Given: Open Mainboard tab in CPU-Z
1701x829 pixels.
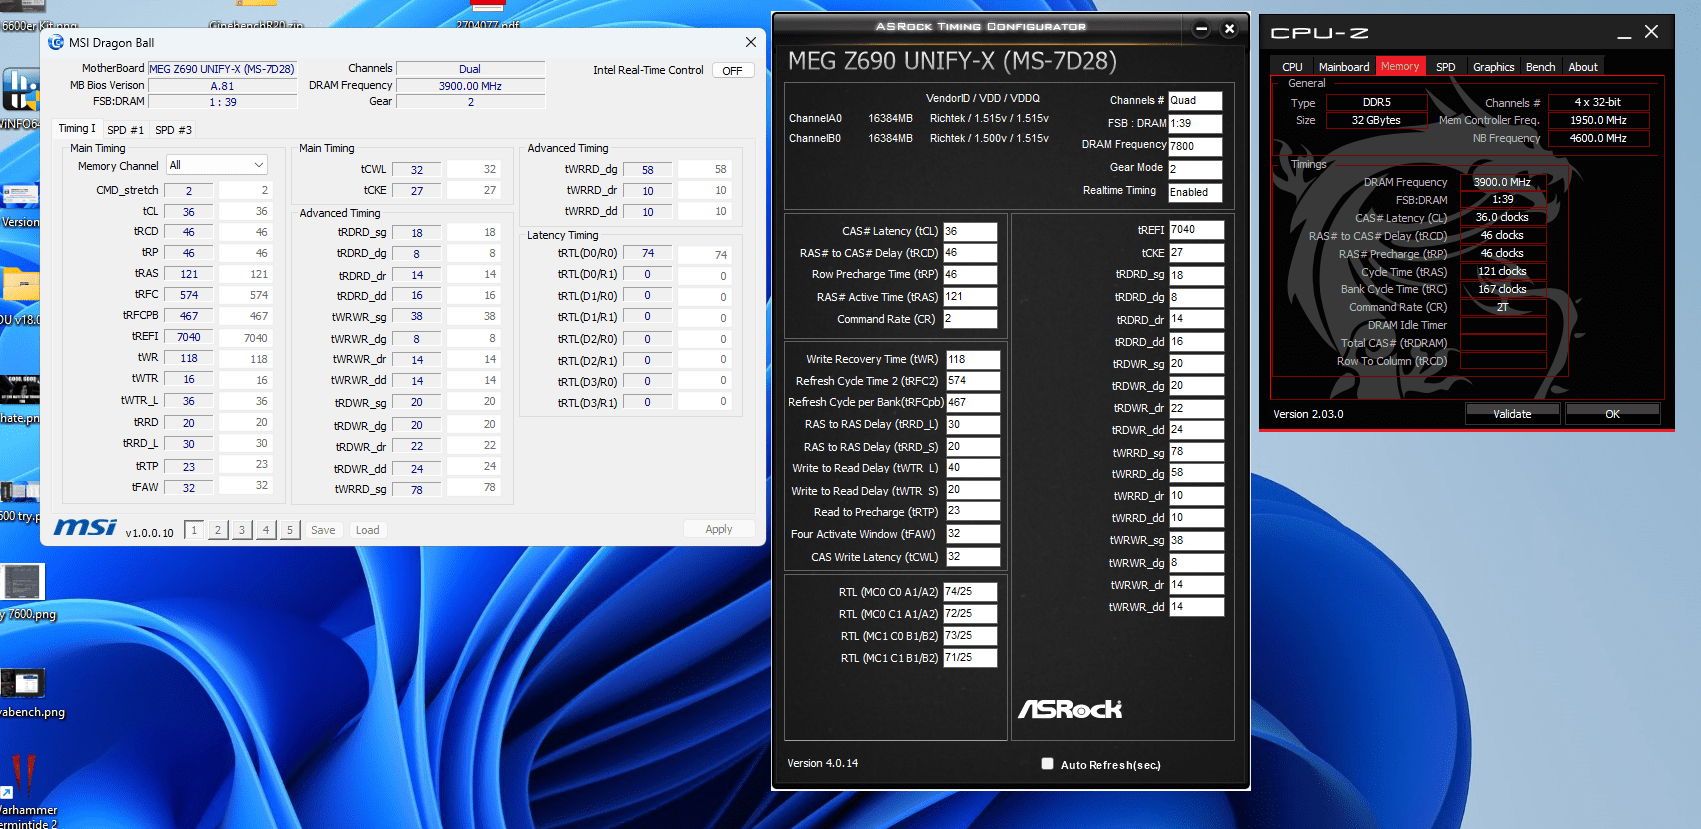Looking at the screenshot, I should (x=1344, y=67).
